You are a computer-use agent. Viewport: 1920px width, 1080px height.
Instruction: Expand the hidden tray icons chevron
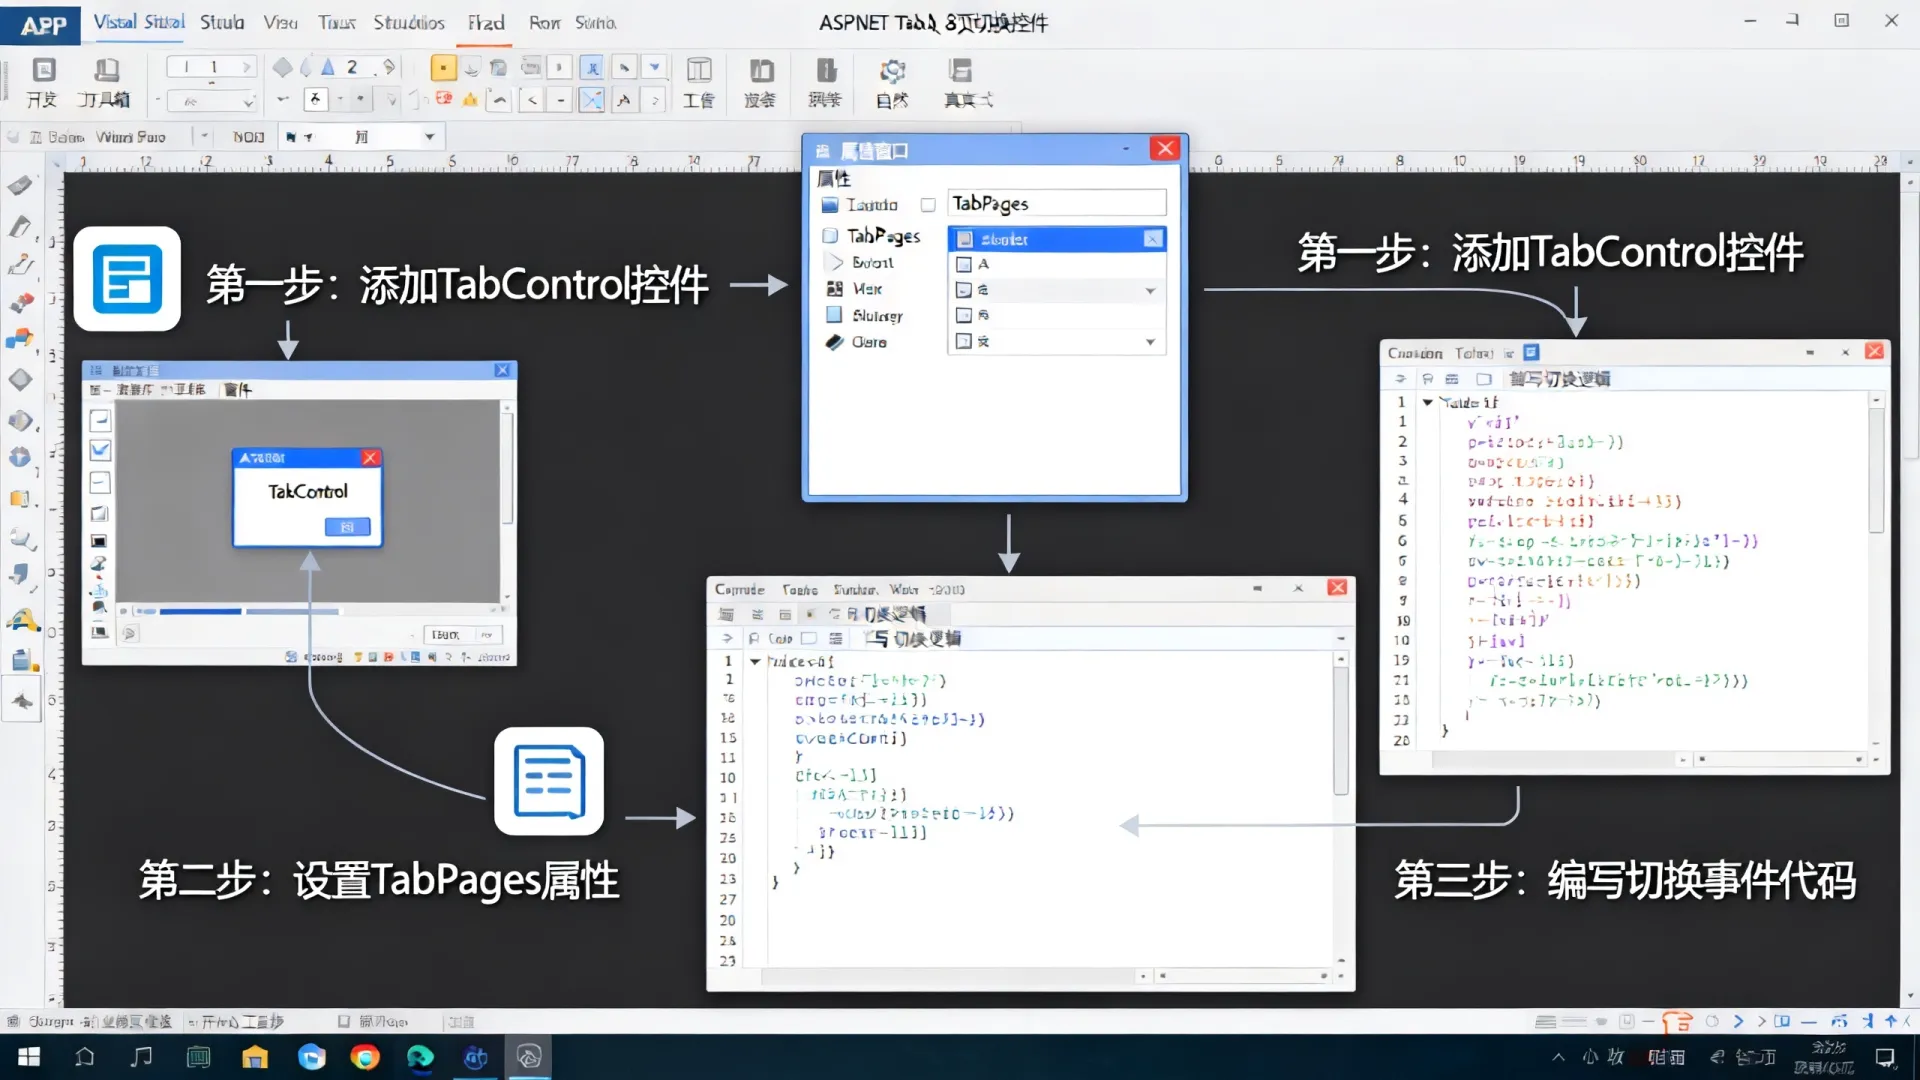pos(1558,1057)
